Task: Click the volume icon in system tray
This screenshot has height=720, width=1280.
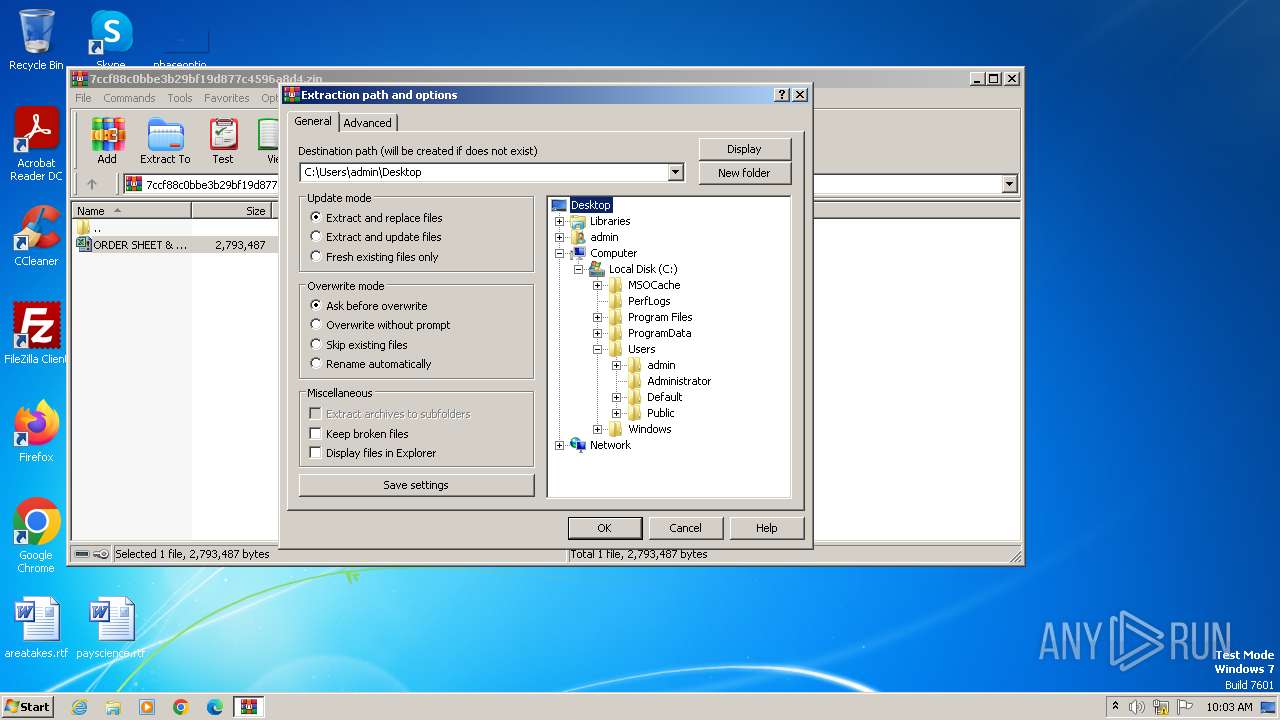Action: [x=1137, y=707]
